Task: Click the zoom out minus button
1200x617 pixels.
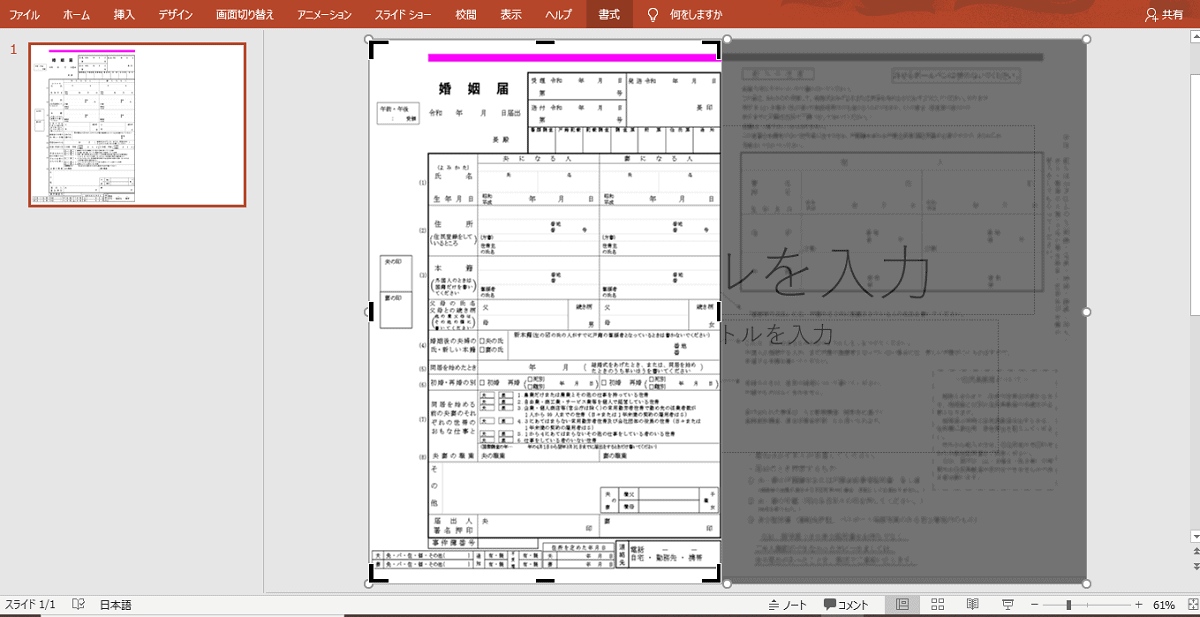Action: coord(1035,605)
